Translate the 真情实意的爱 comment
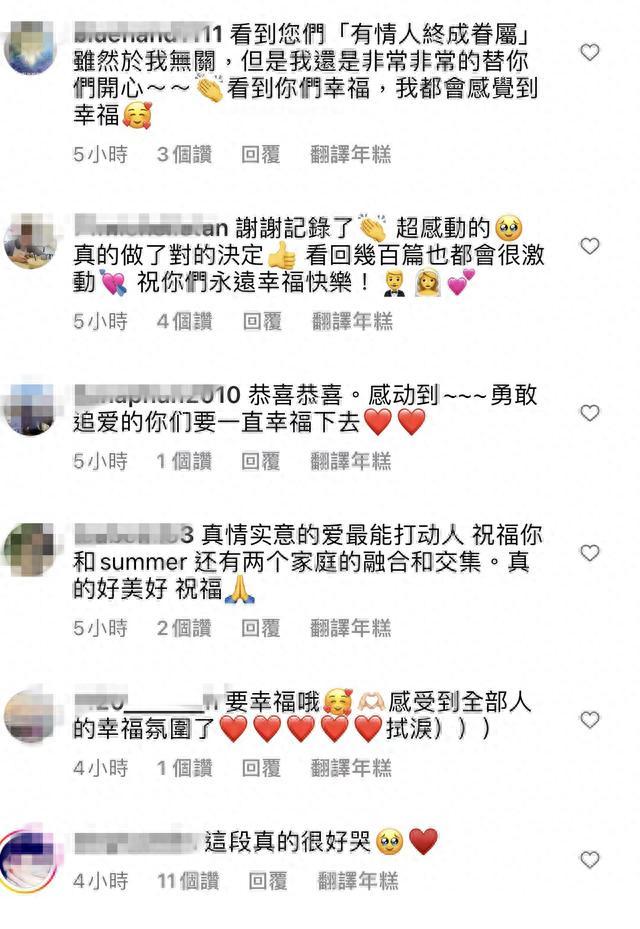 point(351,629)
